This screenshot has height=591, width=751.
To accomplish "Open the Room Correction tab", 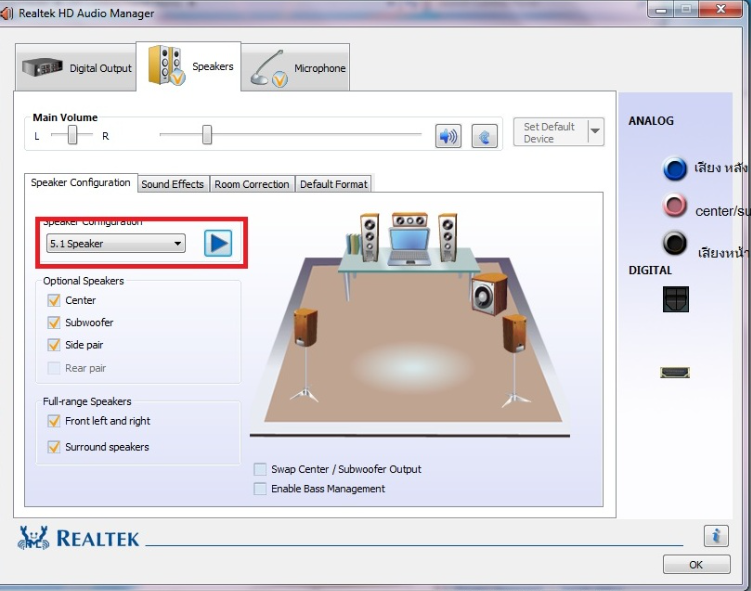I will 252,184.
